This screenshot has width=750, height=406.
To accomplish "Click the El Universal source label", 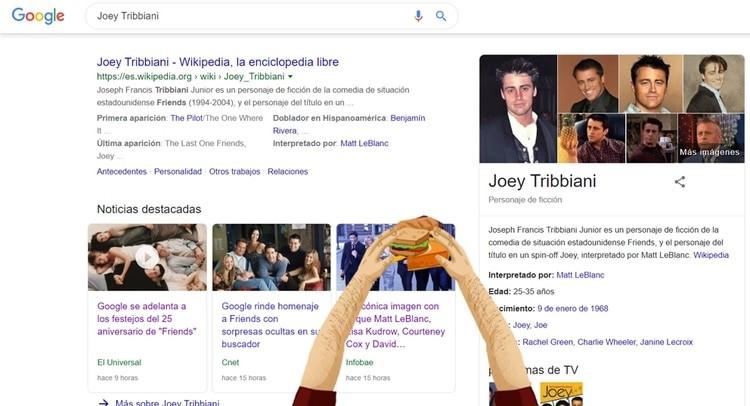I will tap(119, 362).
